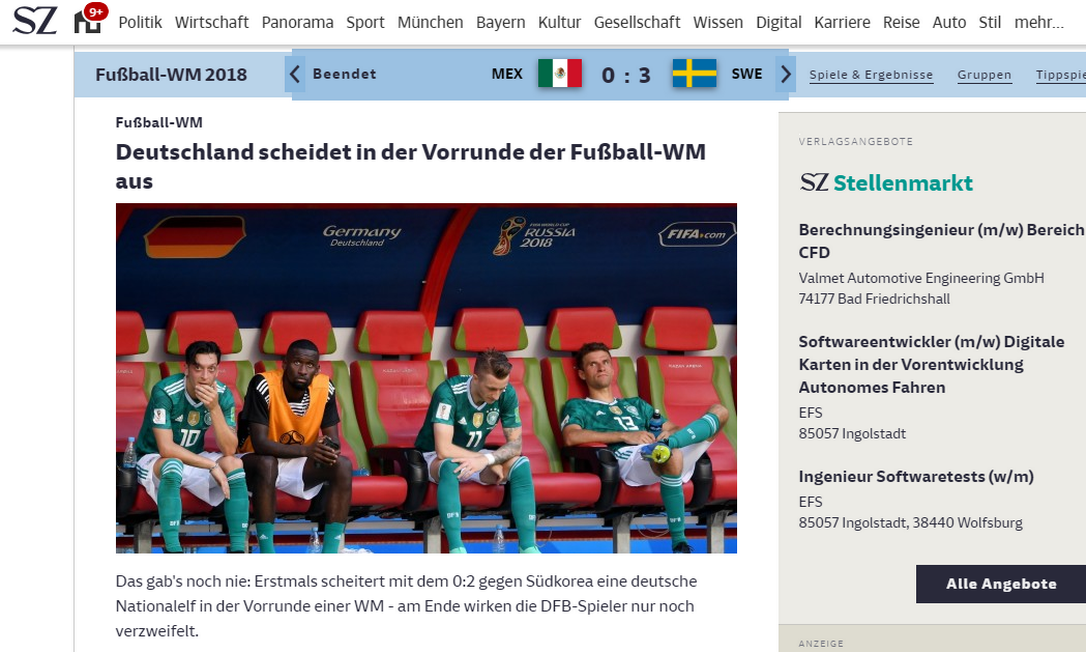Click the Alle Angebote button

tap(1001, 584)
